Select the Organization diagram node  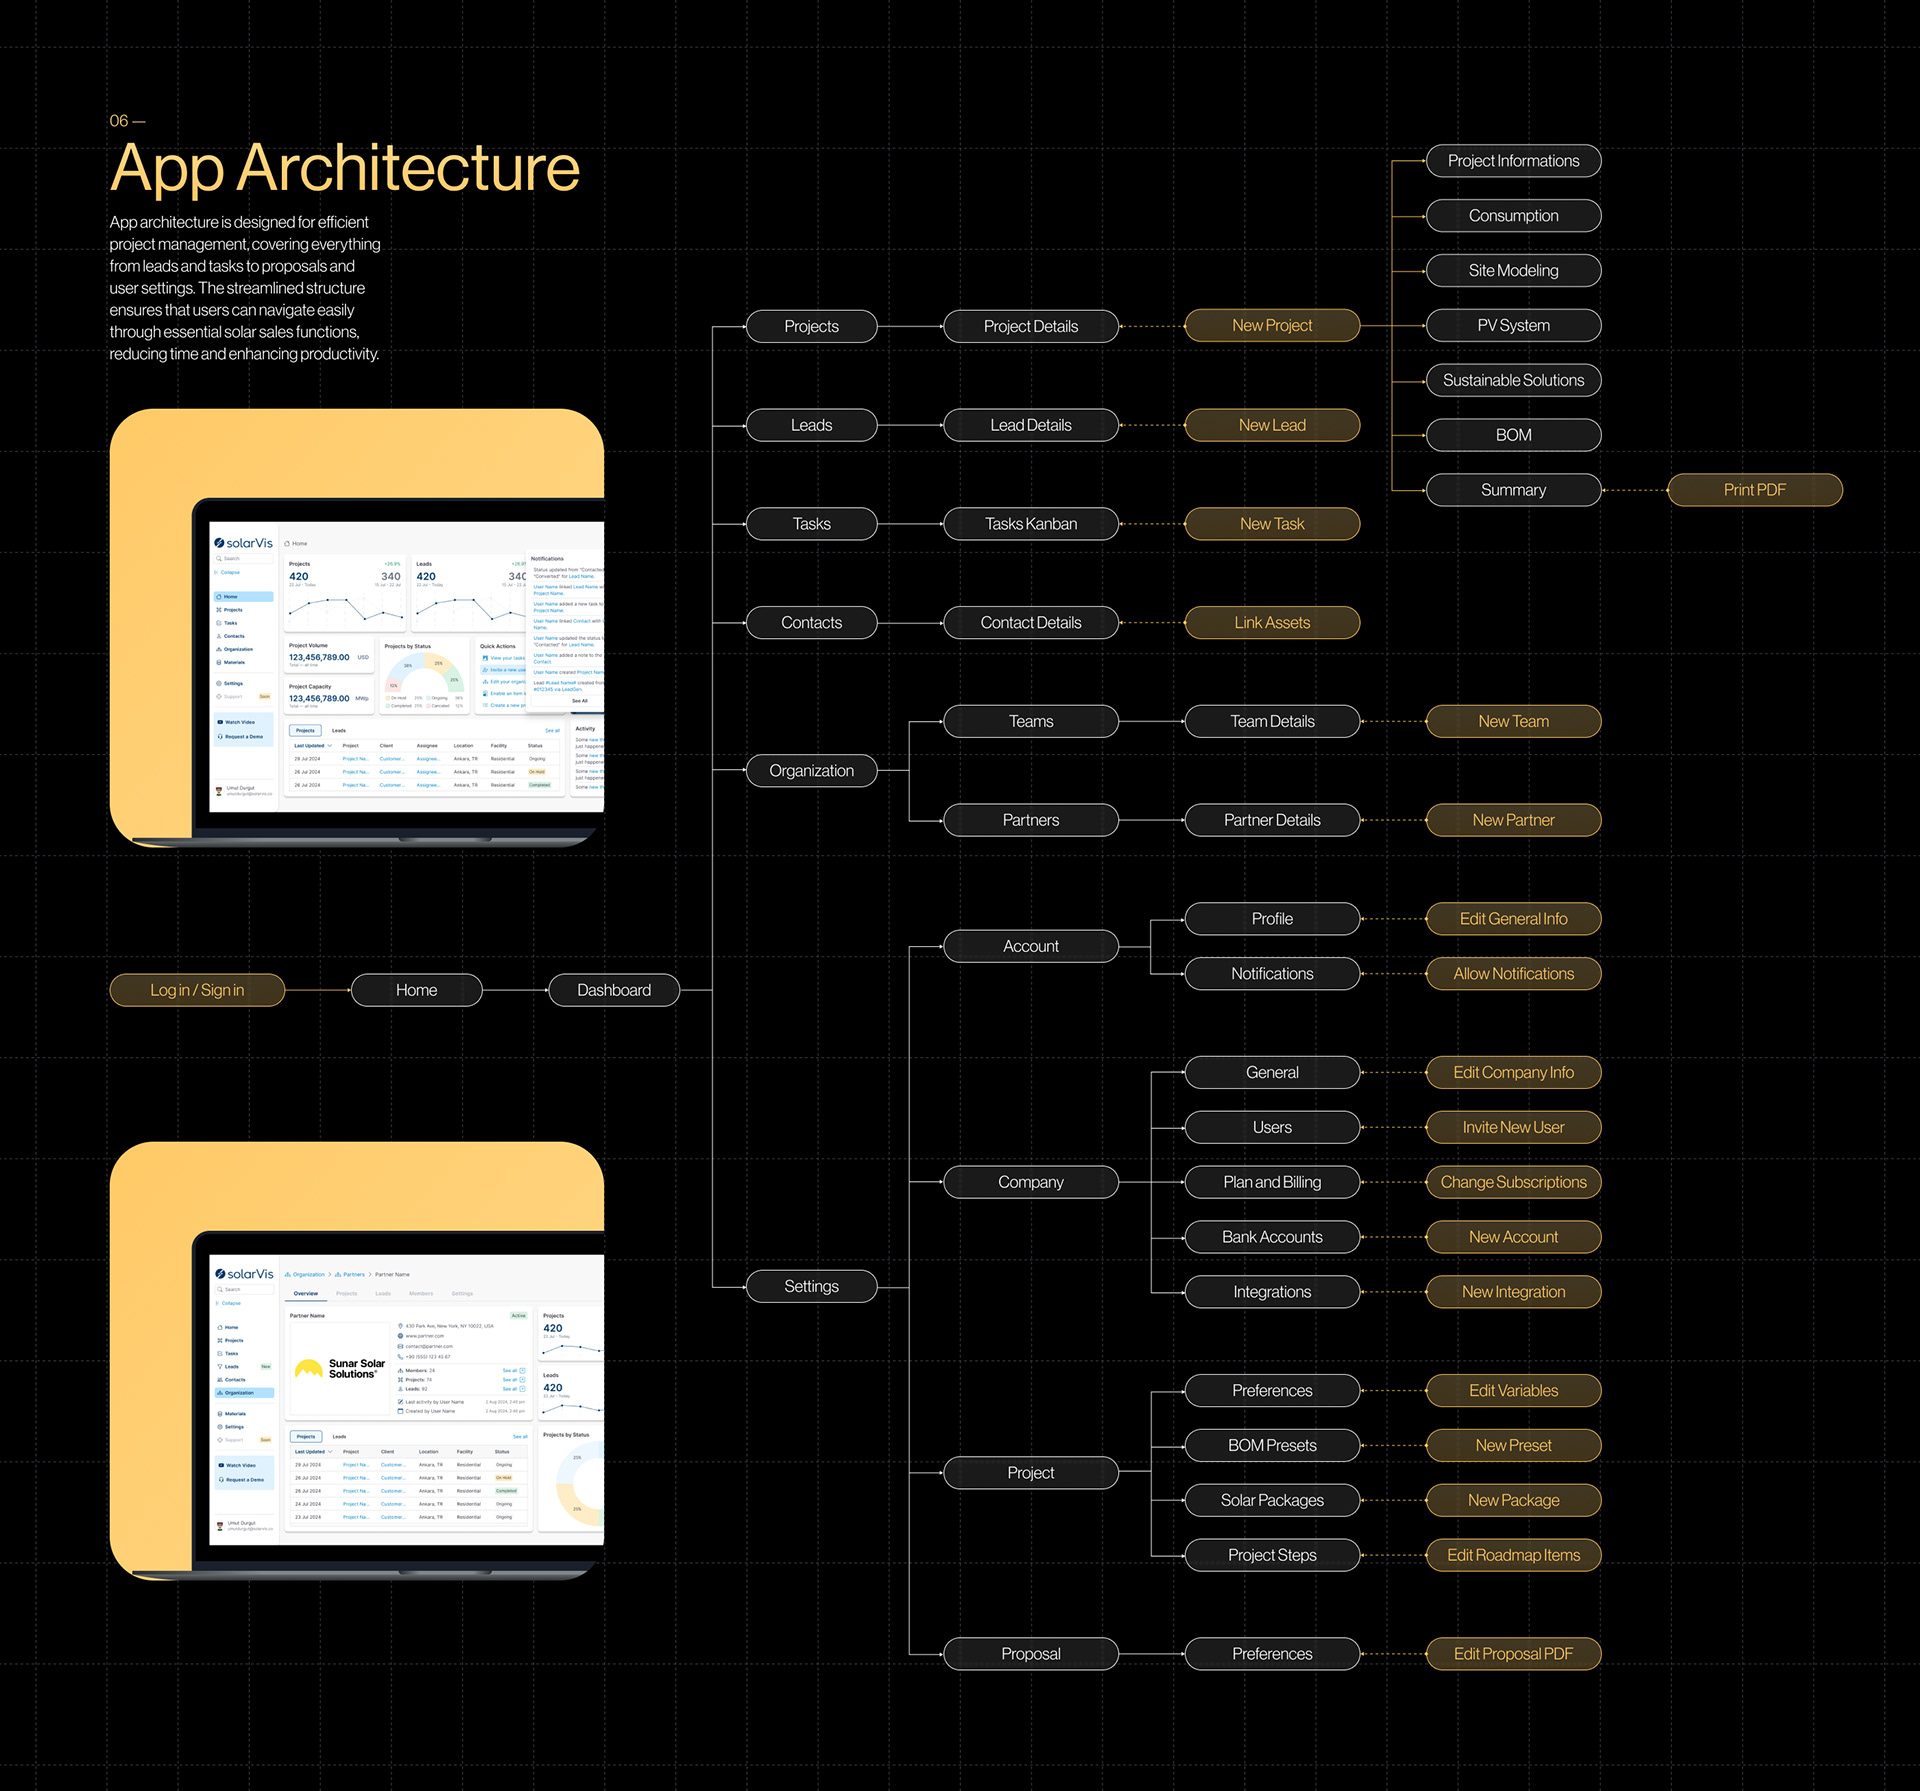[811, 771]
